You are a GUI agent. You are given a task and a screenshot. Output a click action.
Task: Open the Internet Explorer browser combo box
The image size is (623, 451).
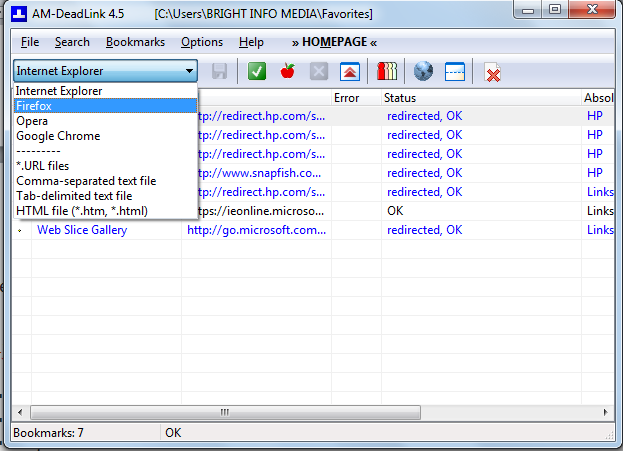[x=105, y=71]
